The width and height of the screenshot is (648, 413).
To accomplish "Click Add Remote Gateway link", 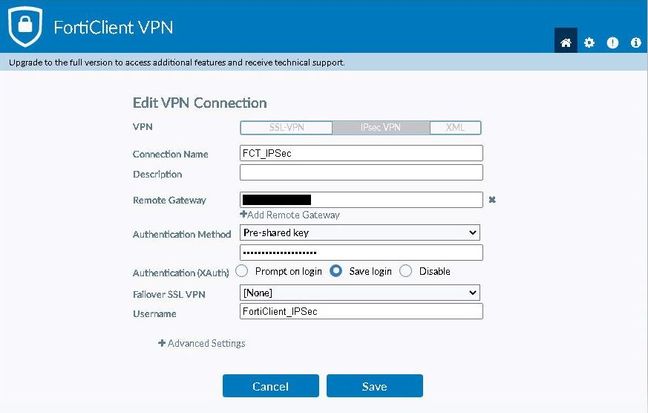I will click(x=290, y=215).
